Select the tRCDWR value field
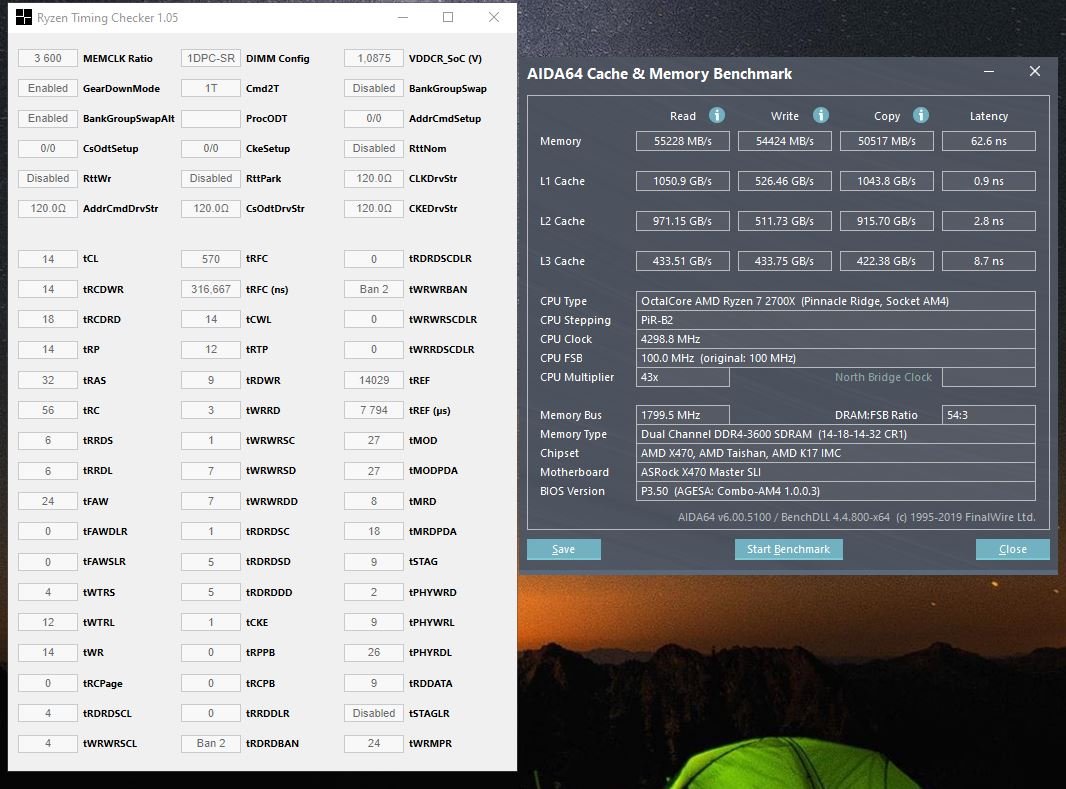Viewport: 1066px width, 789px height. point(48,290)
